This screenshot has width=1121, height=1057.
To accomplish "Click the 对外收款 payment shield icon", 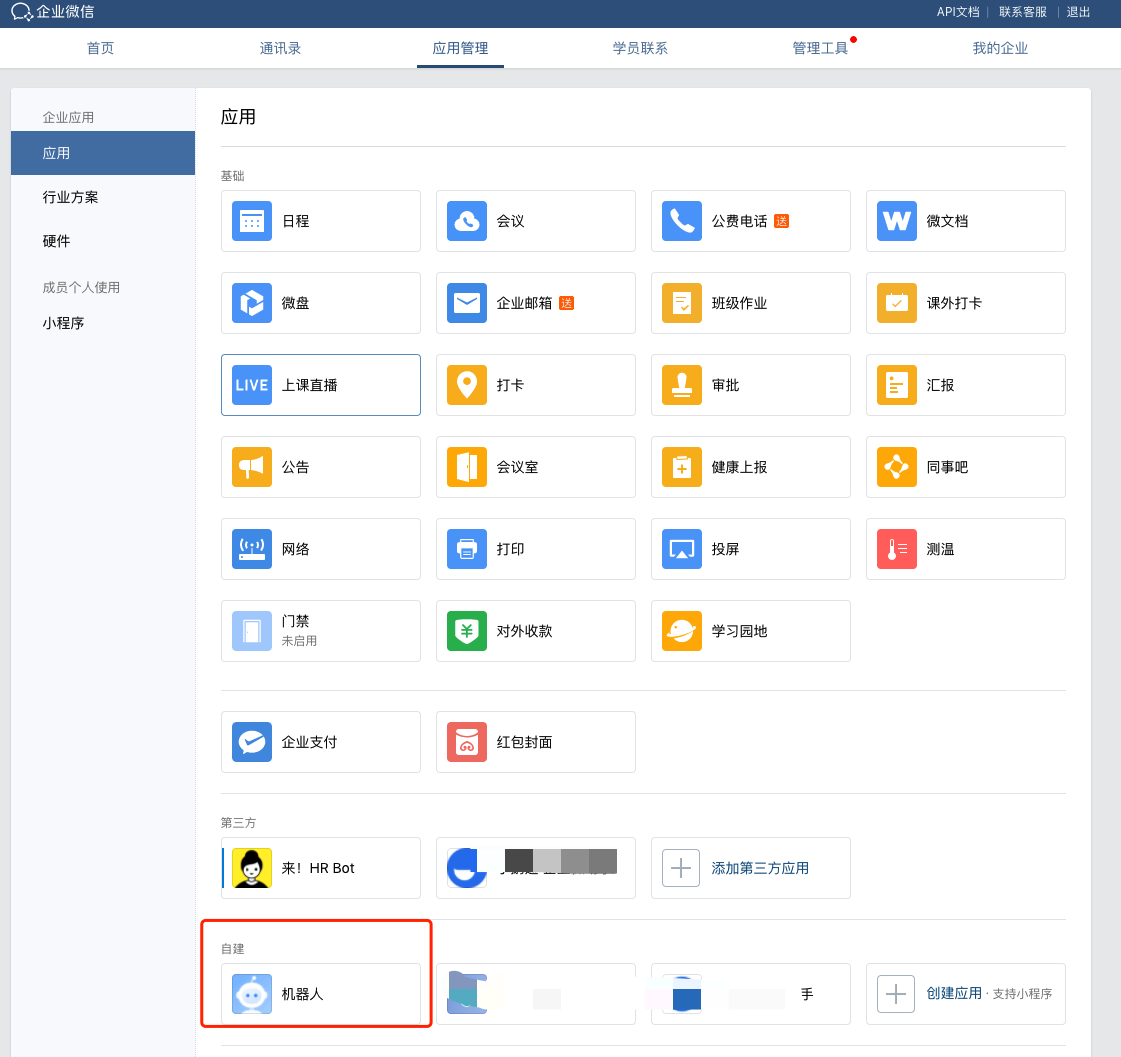I will (x=467, y=631).
